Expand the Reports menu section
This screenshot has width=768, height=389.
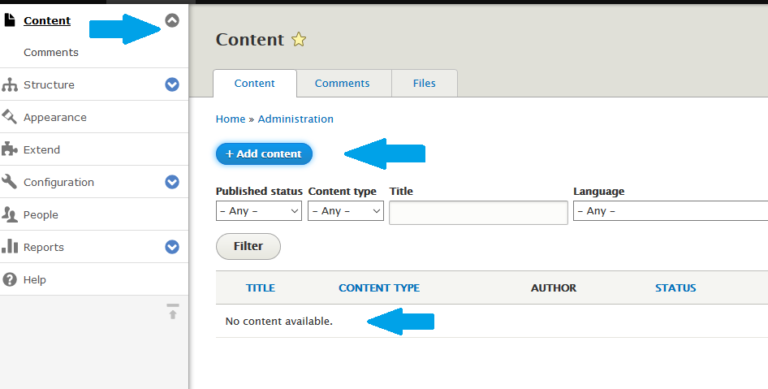[172, 247]
